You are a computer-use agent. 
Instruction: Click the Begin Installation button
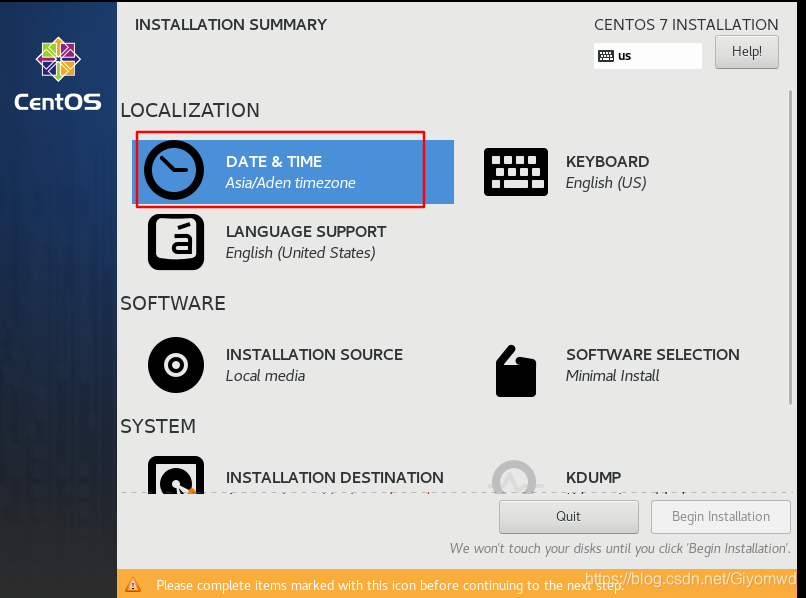tap(721, 517)
